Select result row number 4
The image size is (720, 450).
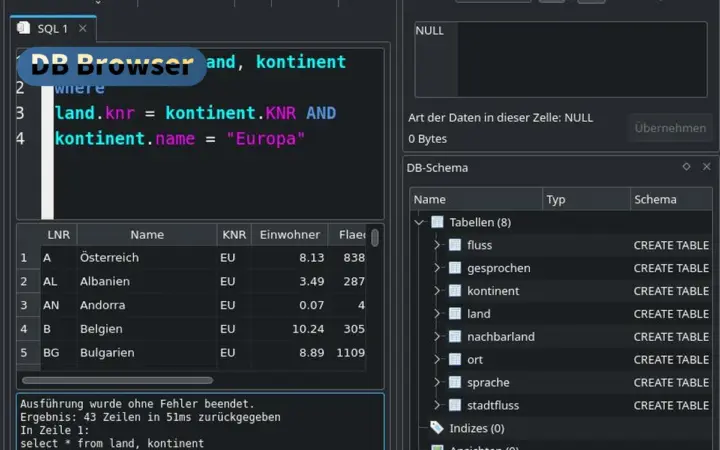[x=28, y=329]
